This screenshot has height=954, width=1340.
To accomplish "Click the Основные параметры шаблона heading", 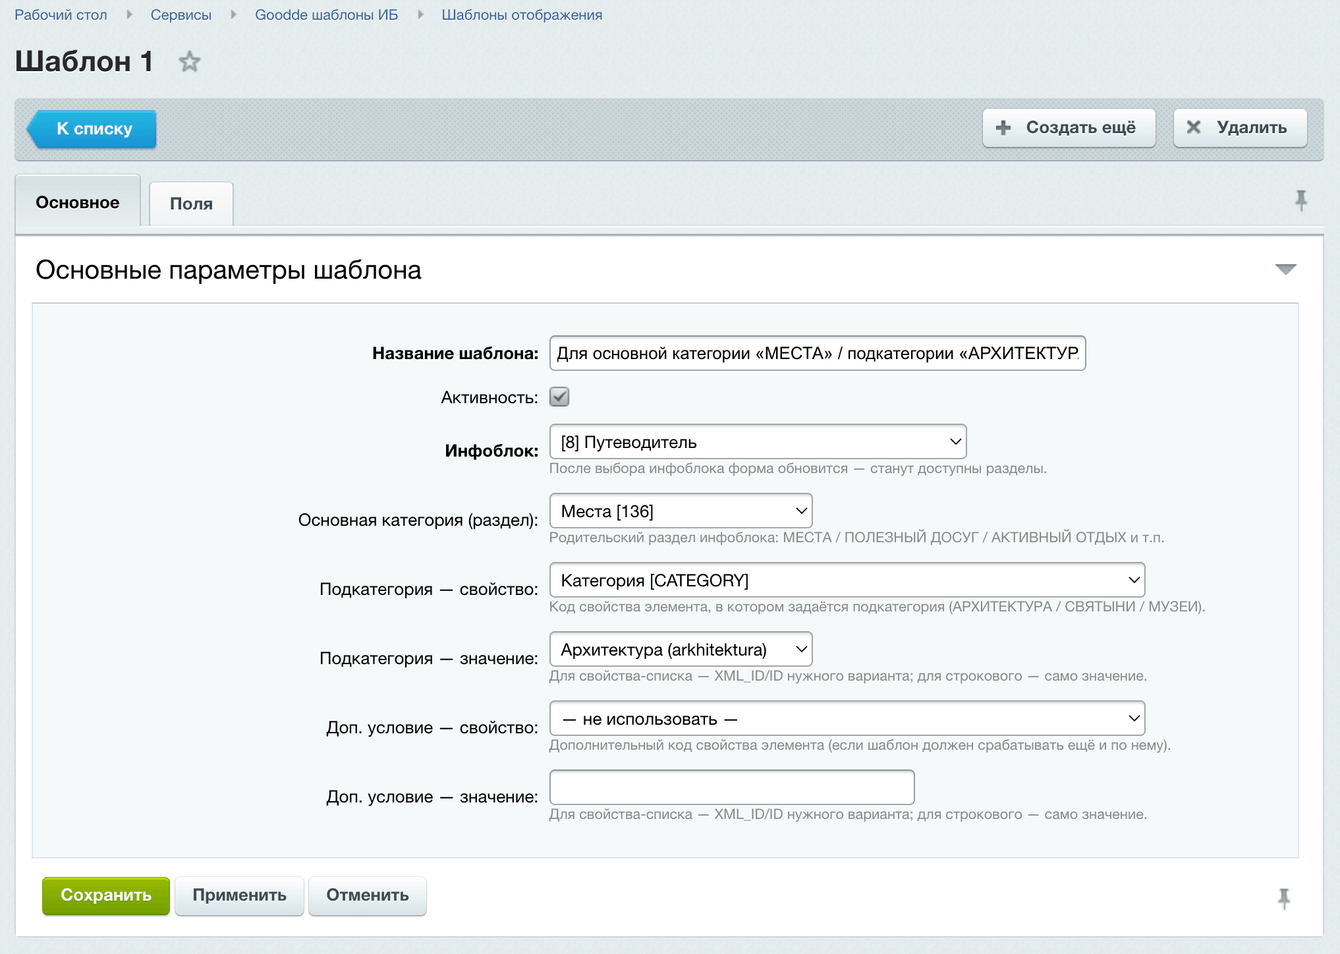I will (x=228, y=270).
